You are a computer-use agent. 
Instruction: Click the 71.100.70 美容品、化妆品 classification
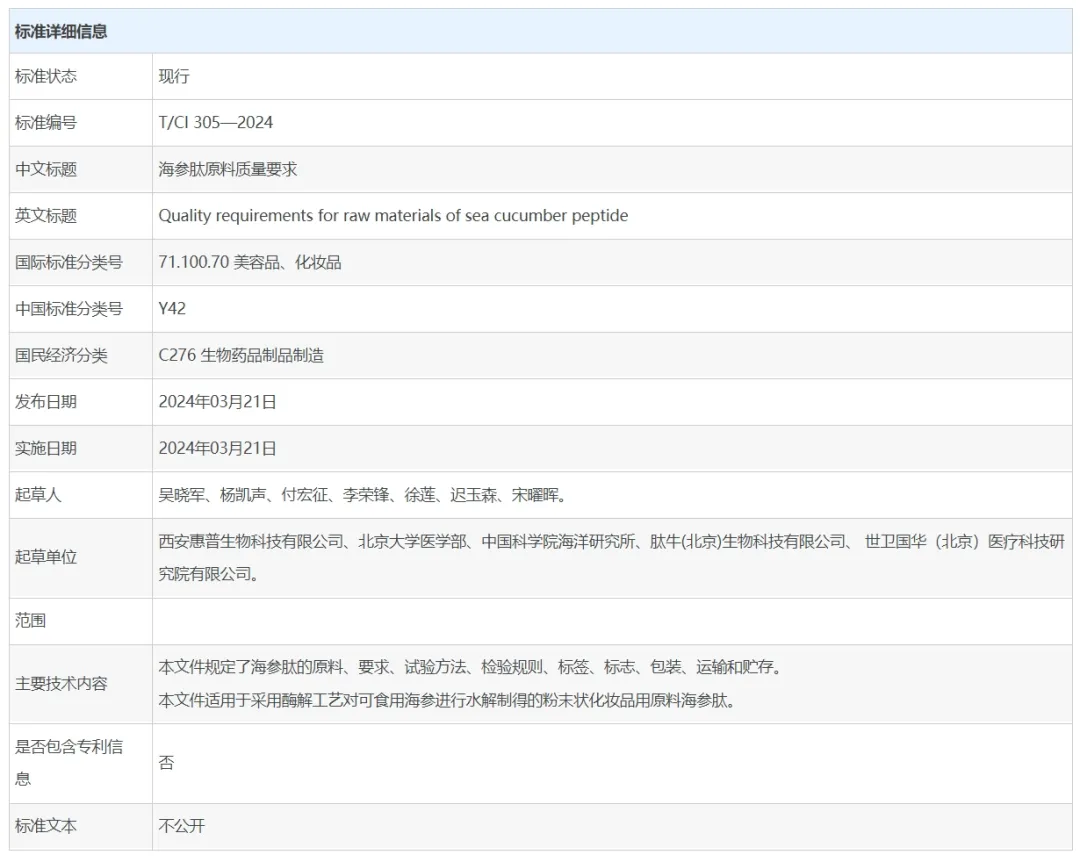pos(249,262)
